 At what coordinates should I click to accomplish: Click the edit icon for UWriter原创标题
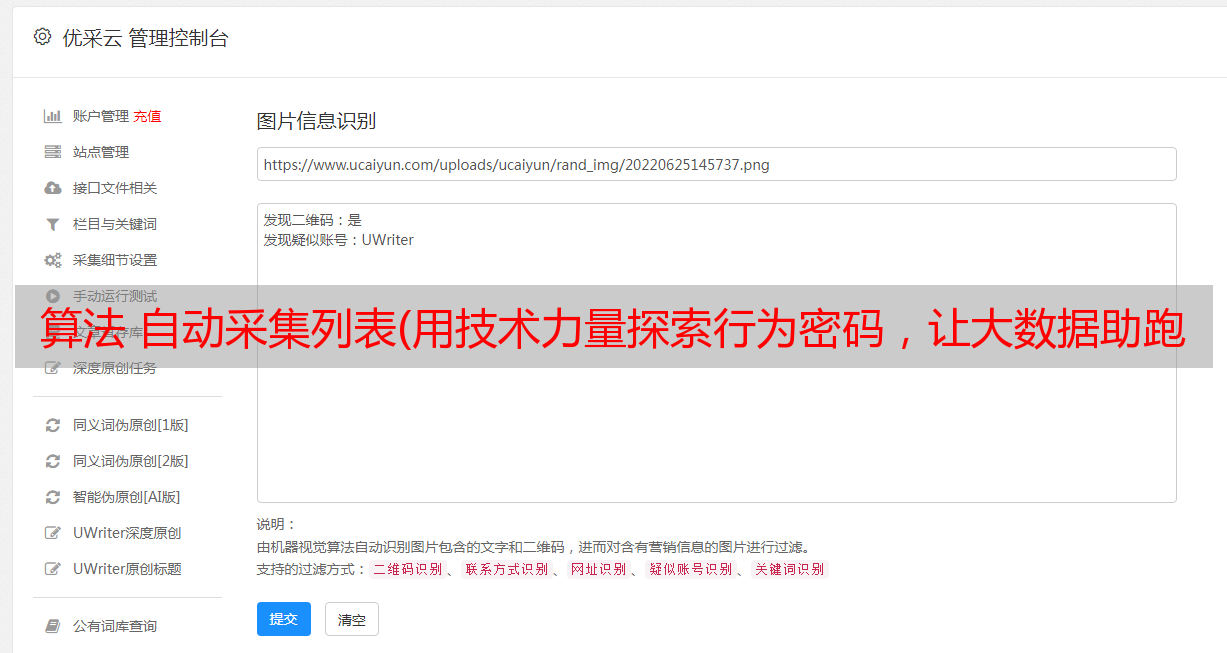[53, 569]
